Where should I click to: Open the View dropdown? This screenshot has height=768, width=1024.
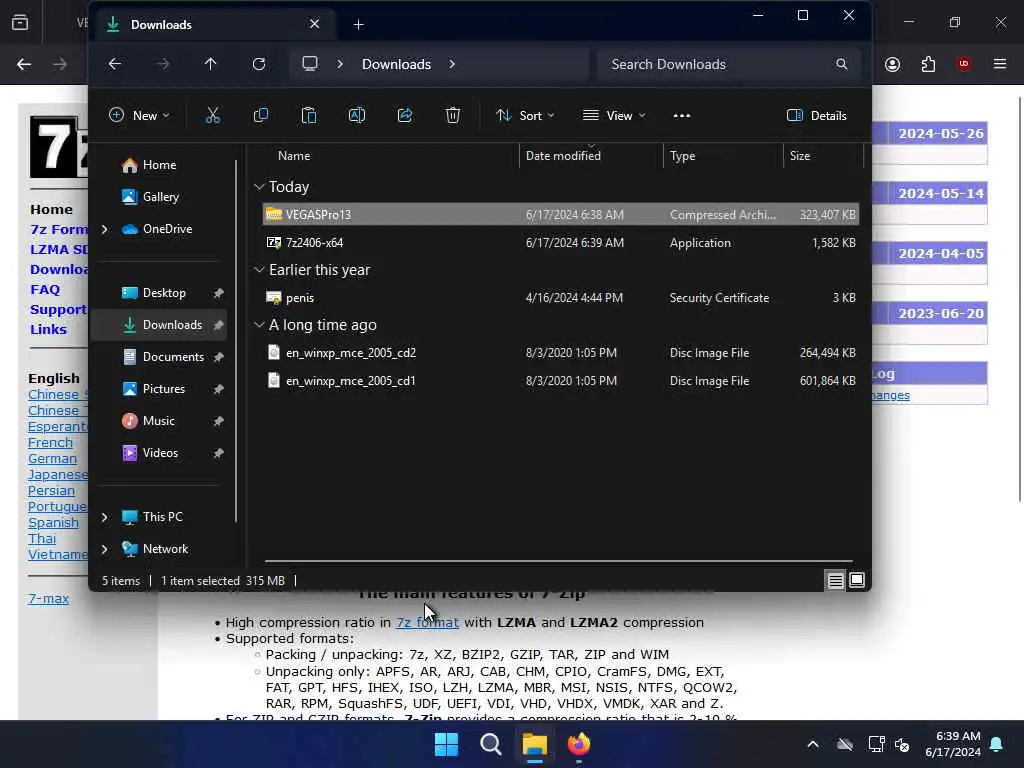(x=614, y=116)
